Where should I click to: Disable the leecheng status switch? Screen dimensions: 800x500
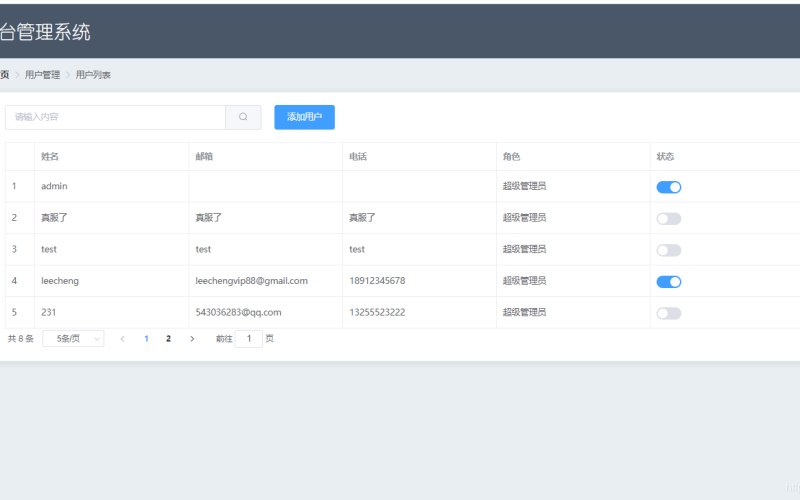point(668,282)
